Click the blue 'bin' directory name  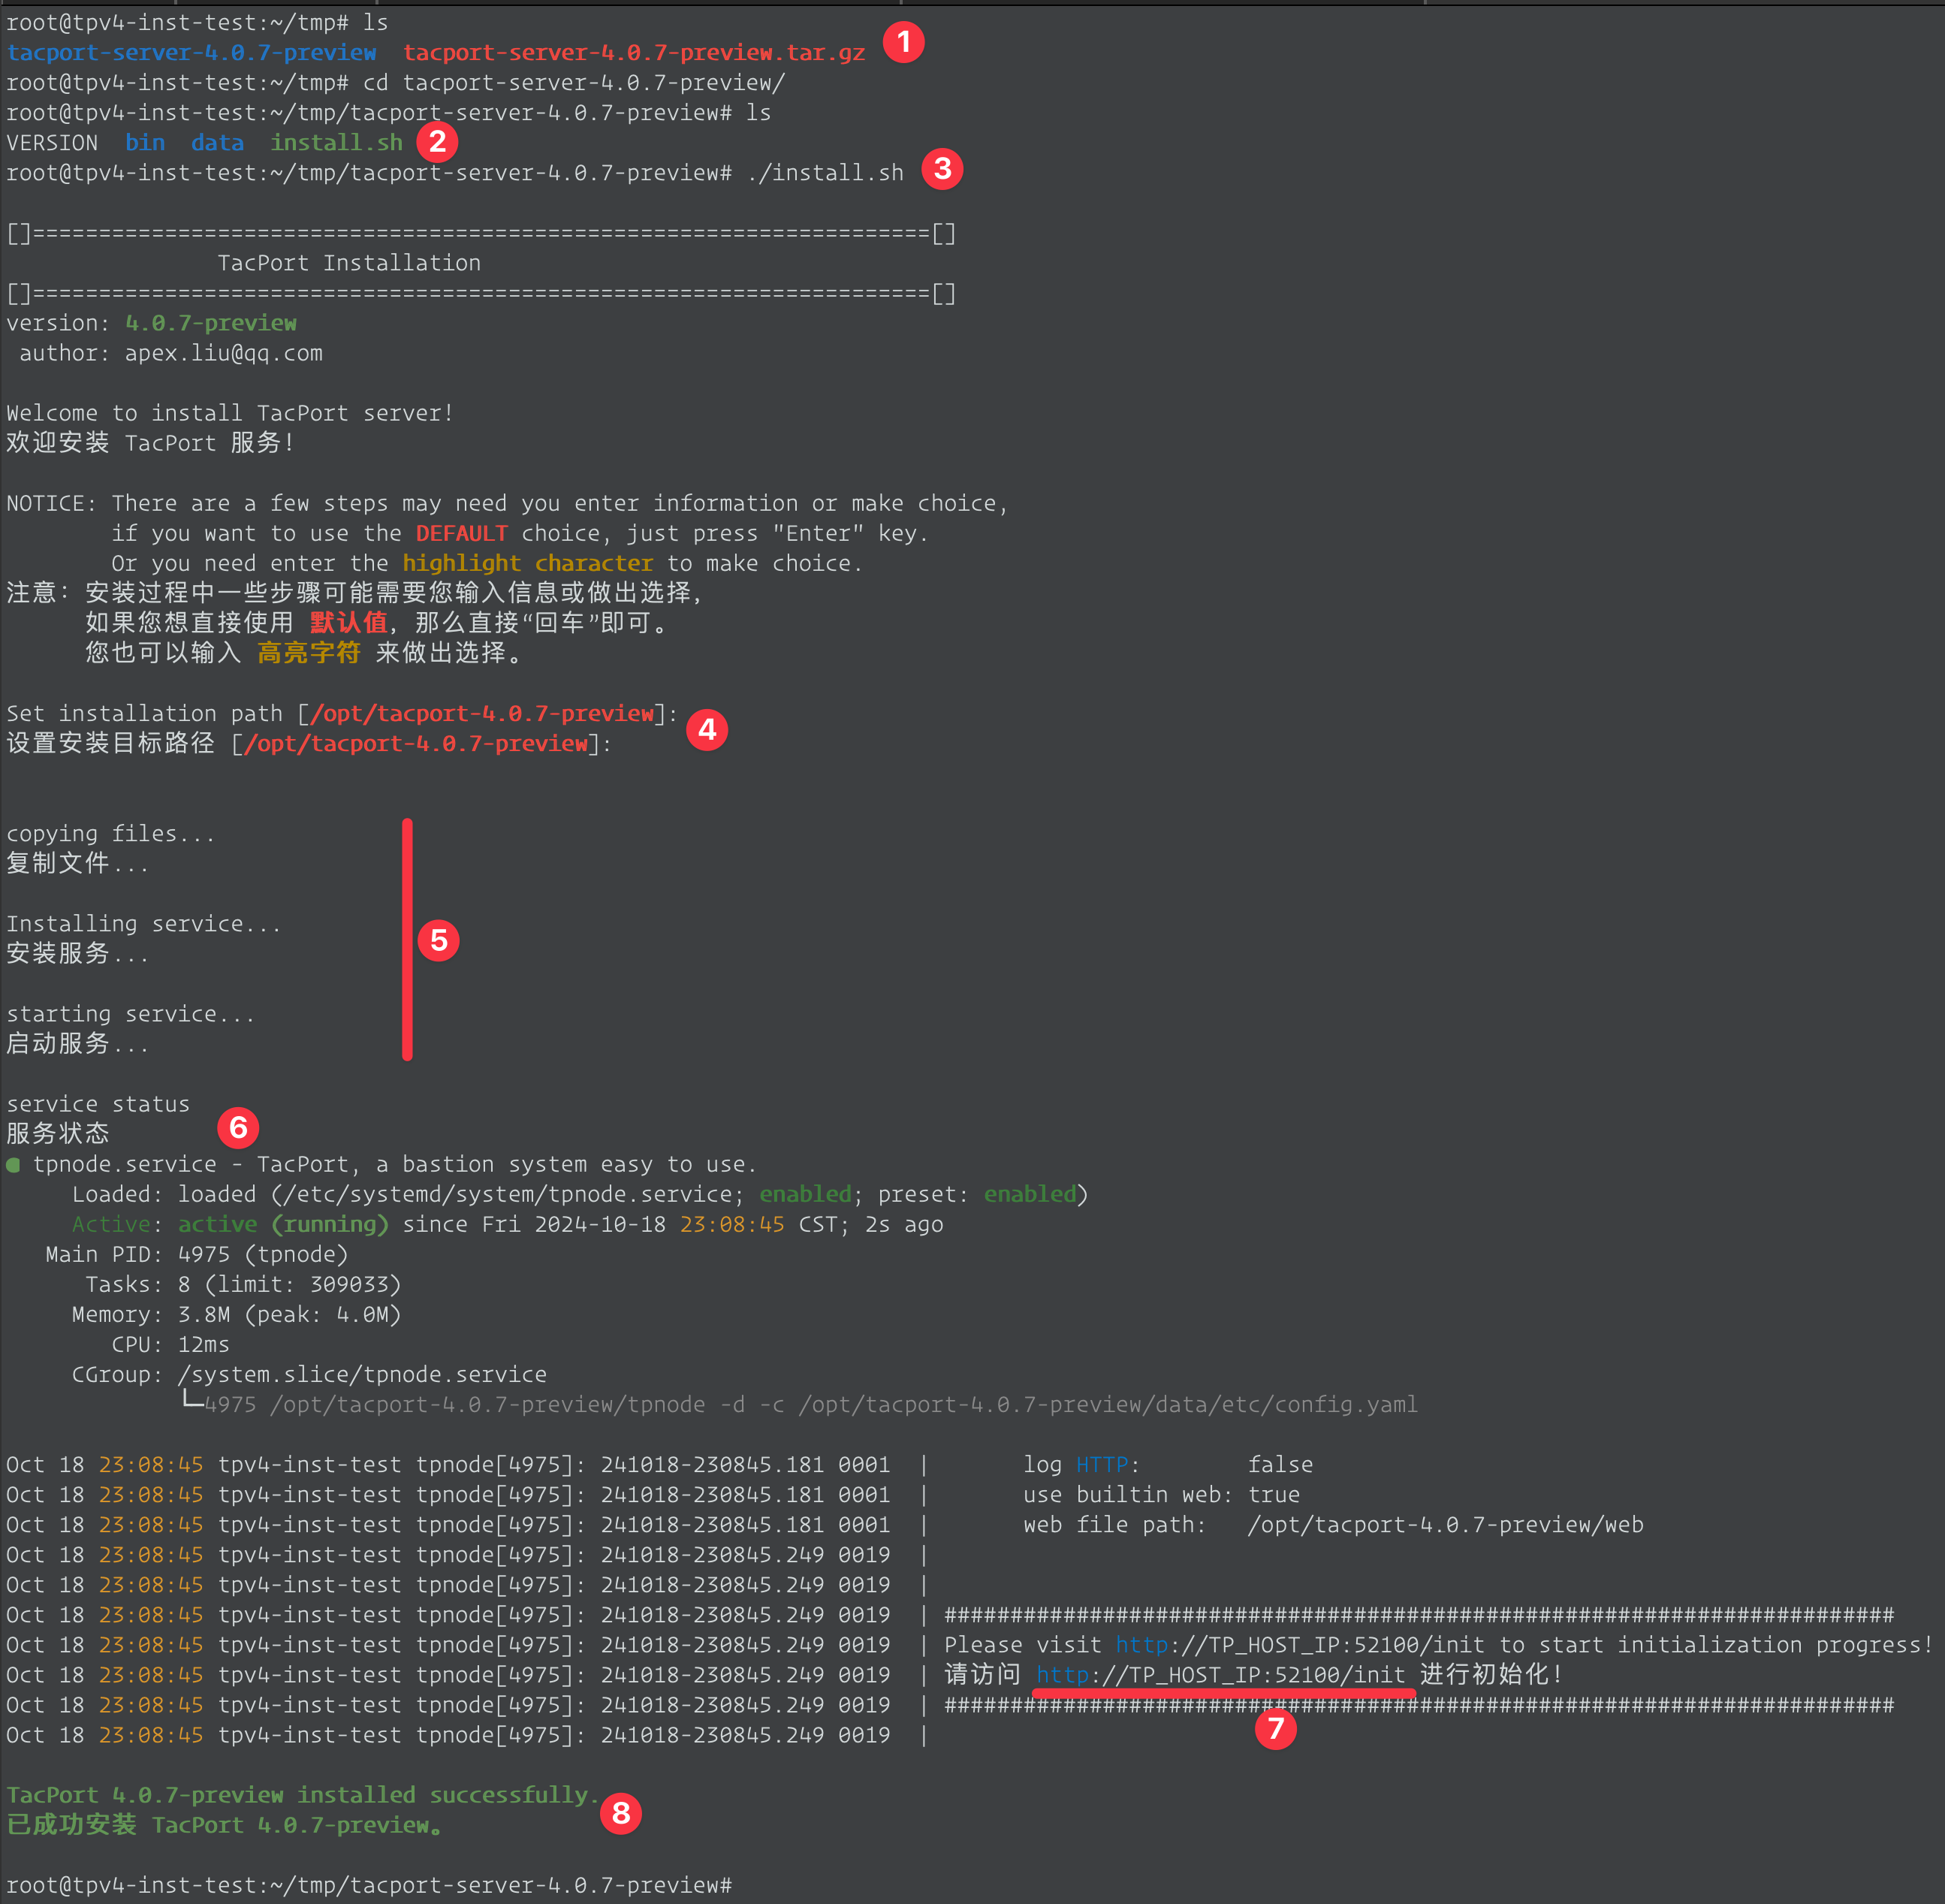point(145,143)
